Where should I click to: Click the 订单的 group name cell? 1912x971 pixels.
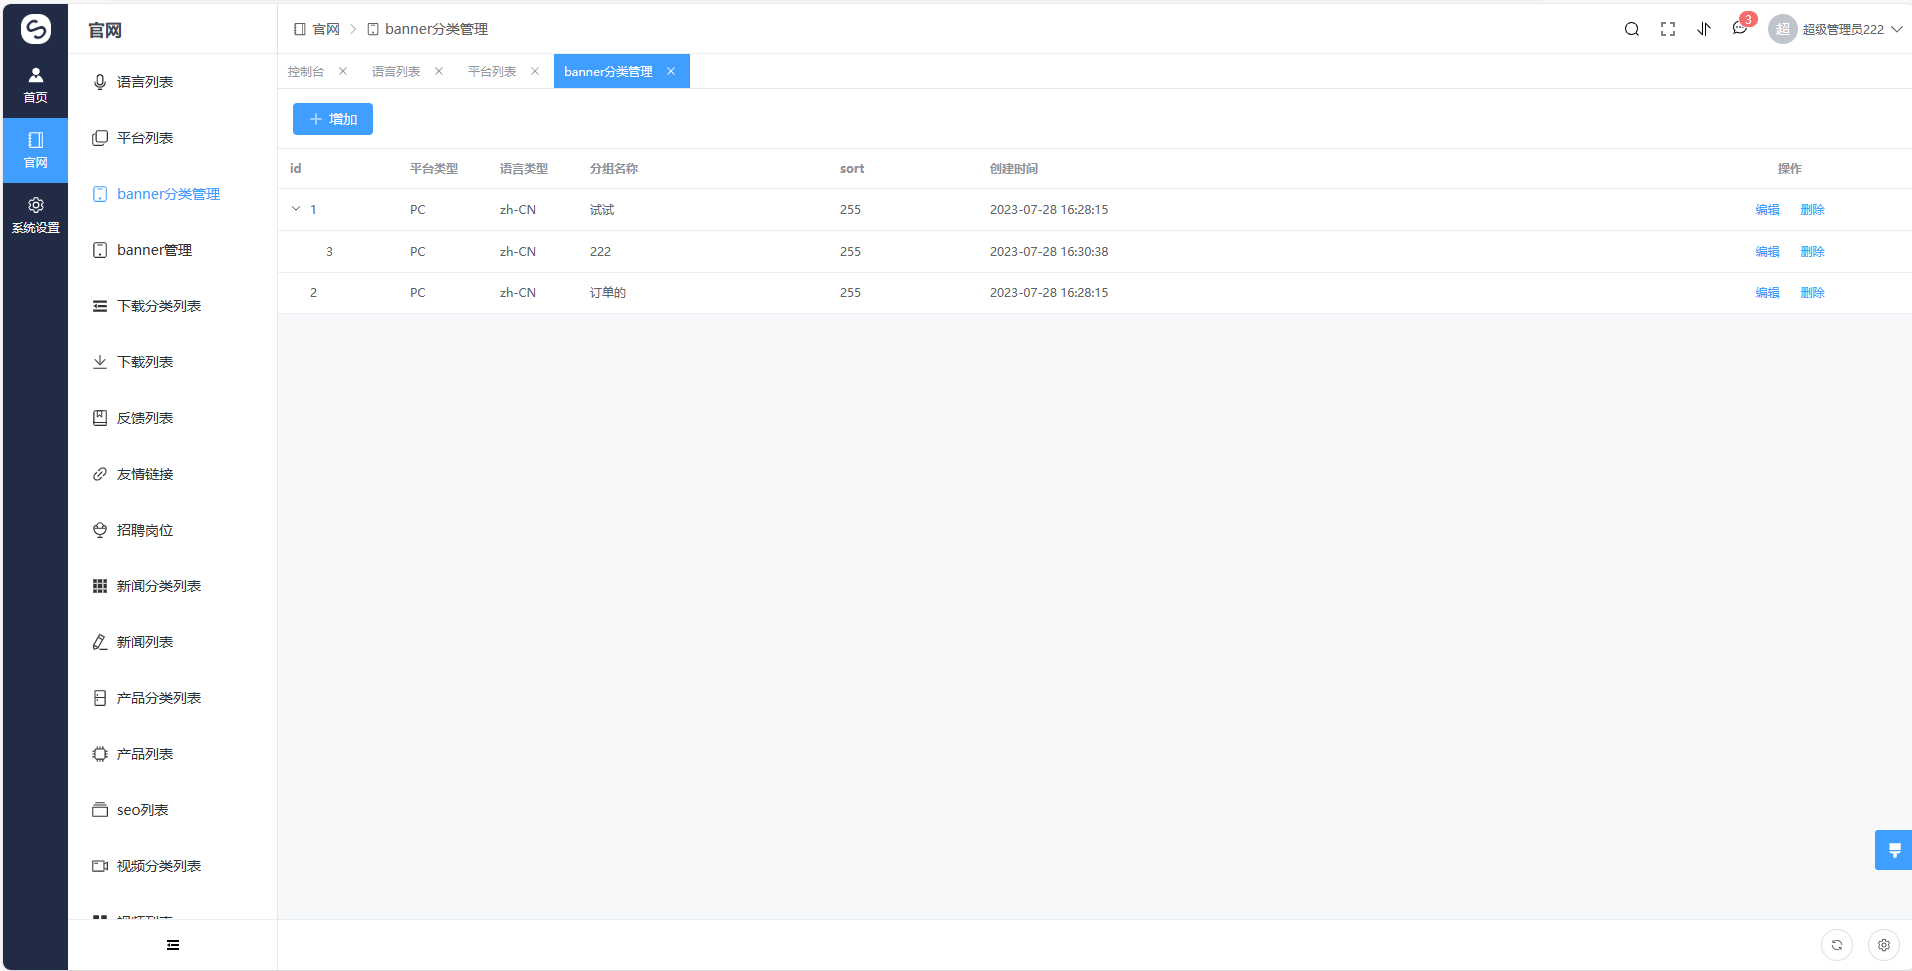coord(608,292)
